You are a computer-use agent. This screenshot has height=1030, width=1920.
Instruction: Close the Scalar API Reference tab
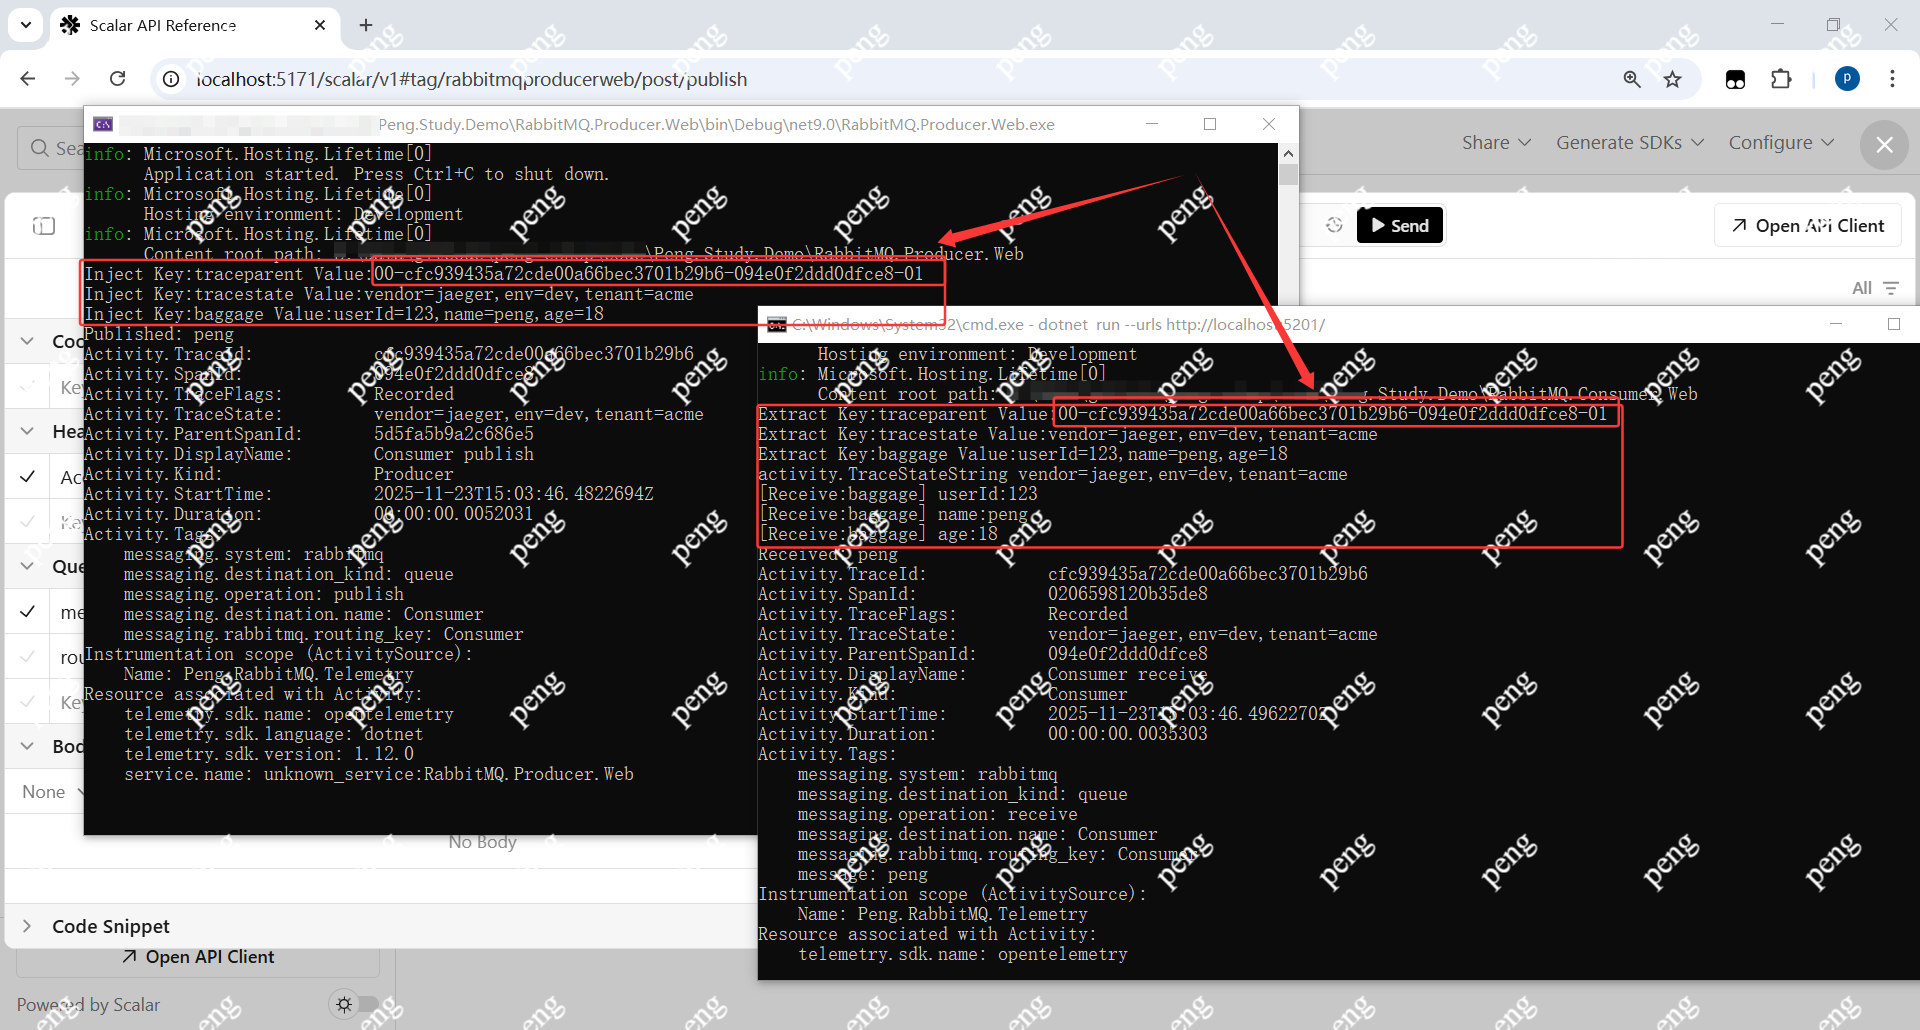(x=320, y=25)
